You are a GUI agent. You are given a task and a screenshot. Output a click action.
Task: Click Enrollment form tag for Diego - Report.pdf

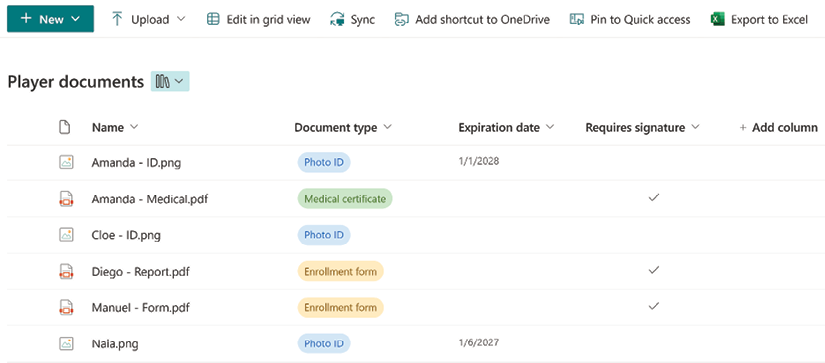point(340,271)
